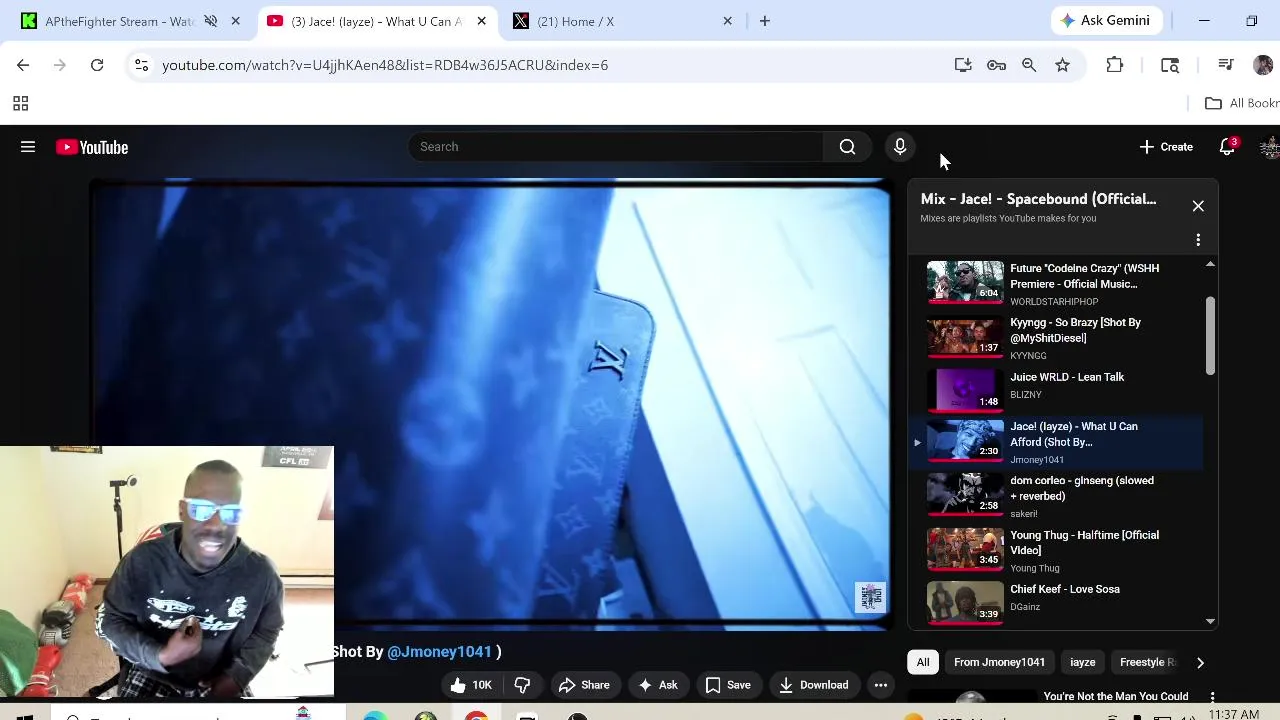Share the video

tap(584, 685)
